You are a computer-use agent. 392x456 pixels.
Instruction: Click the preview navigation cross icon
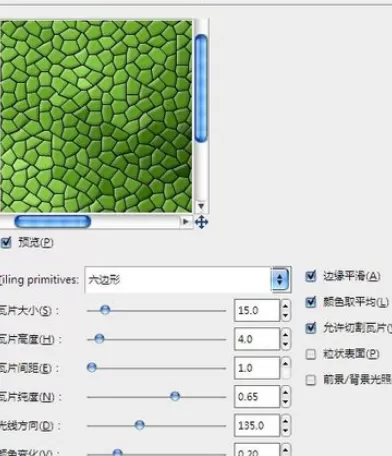tap(201, 222)
